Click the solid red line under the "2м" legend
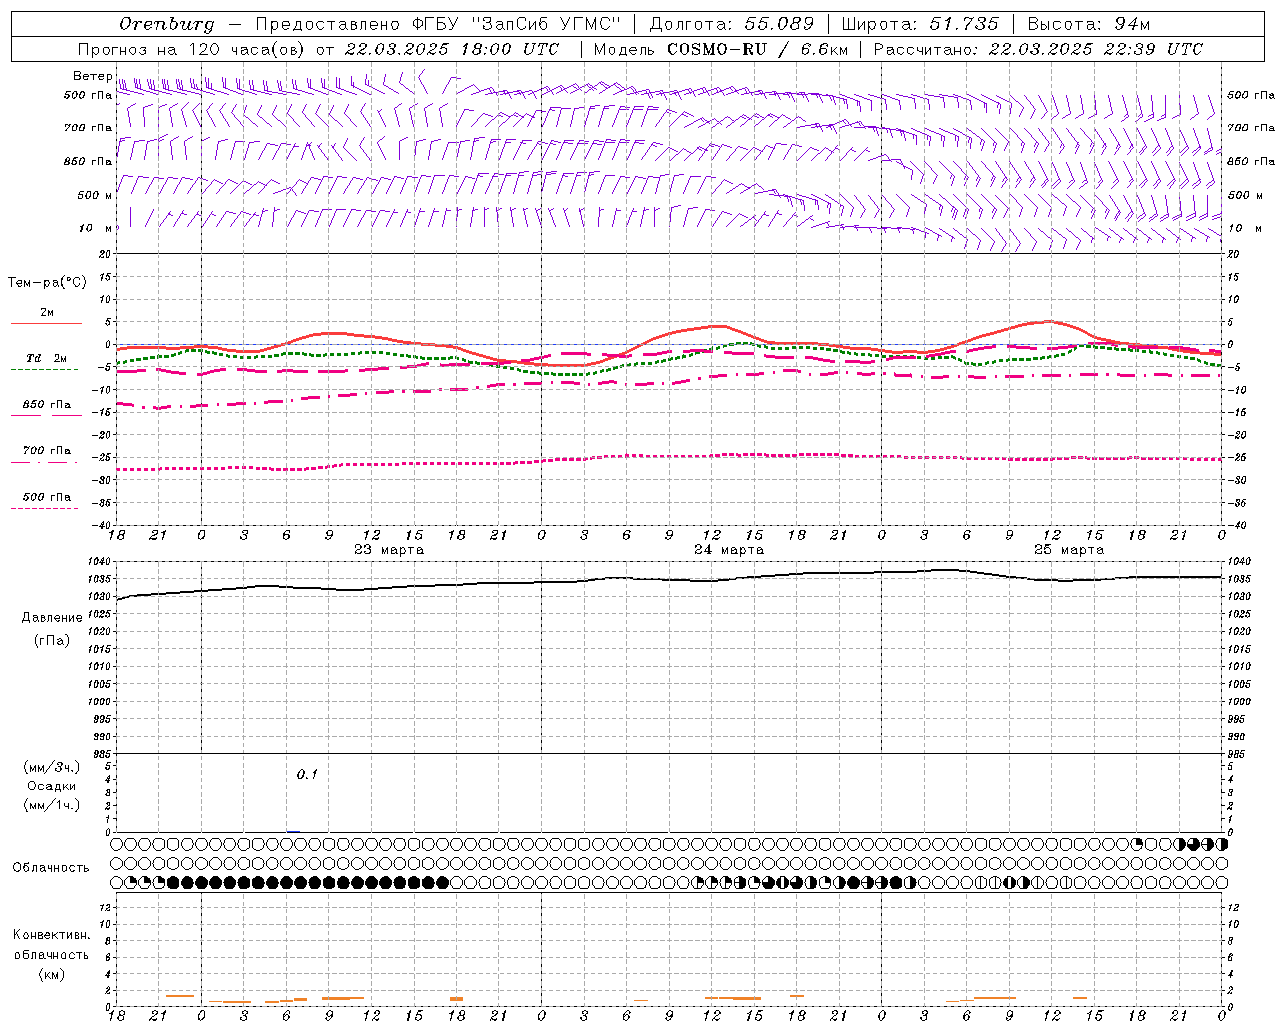The image size is (1280, 1024). 46,323
